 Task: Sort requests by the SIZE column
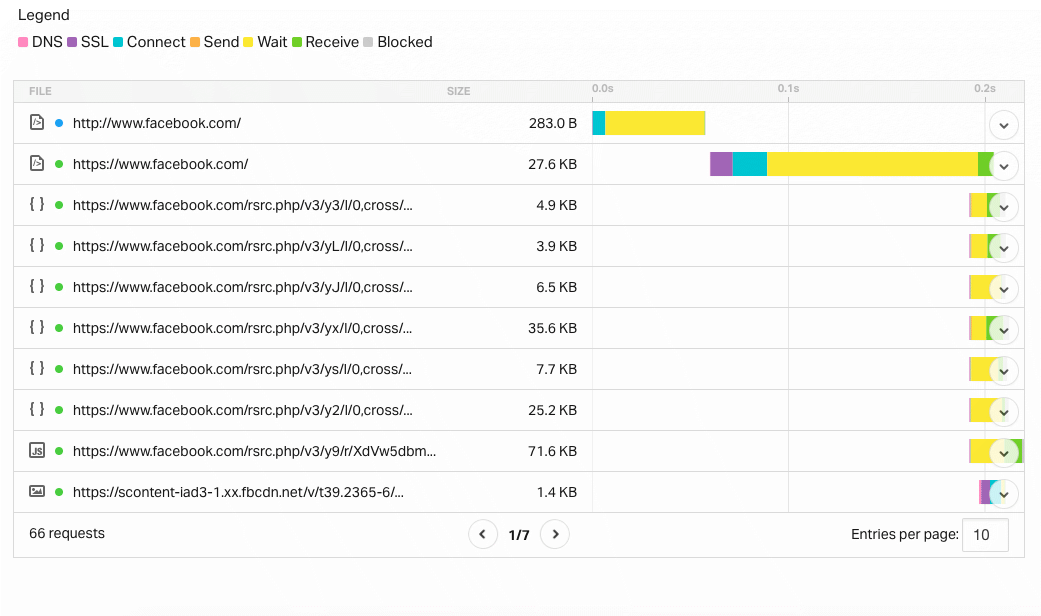point(458,90)
